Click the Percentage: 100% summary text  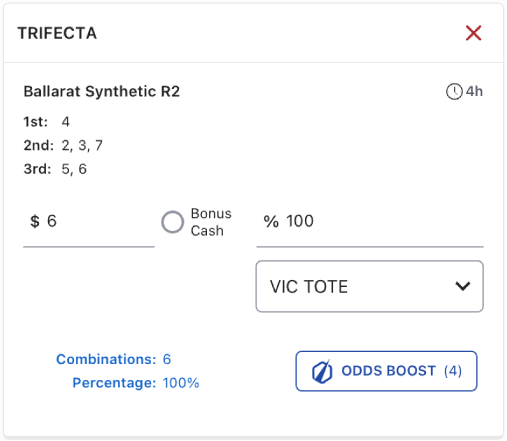coord(136,383)
